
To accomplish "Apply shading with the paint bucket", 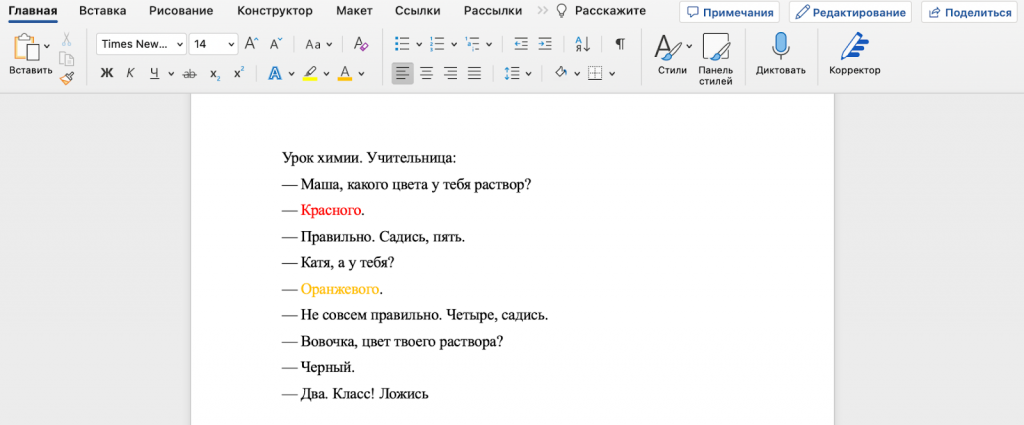I will (561, 73).
